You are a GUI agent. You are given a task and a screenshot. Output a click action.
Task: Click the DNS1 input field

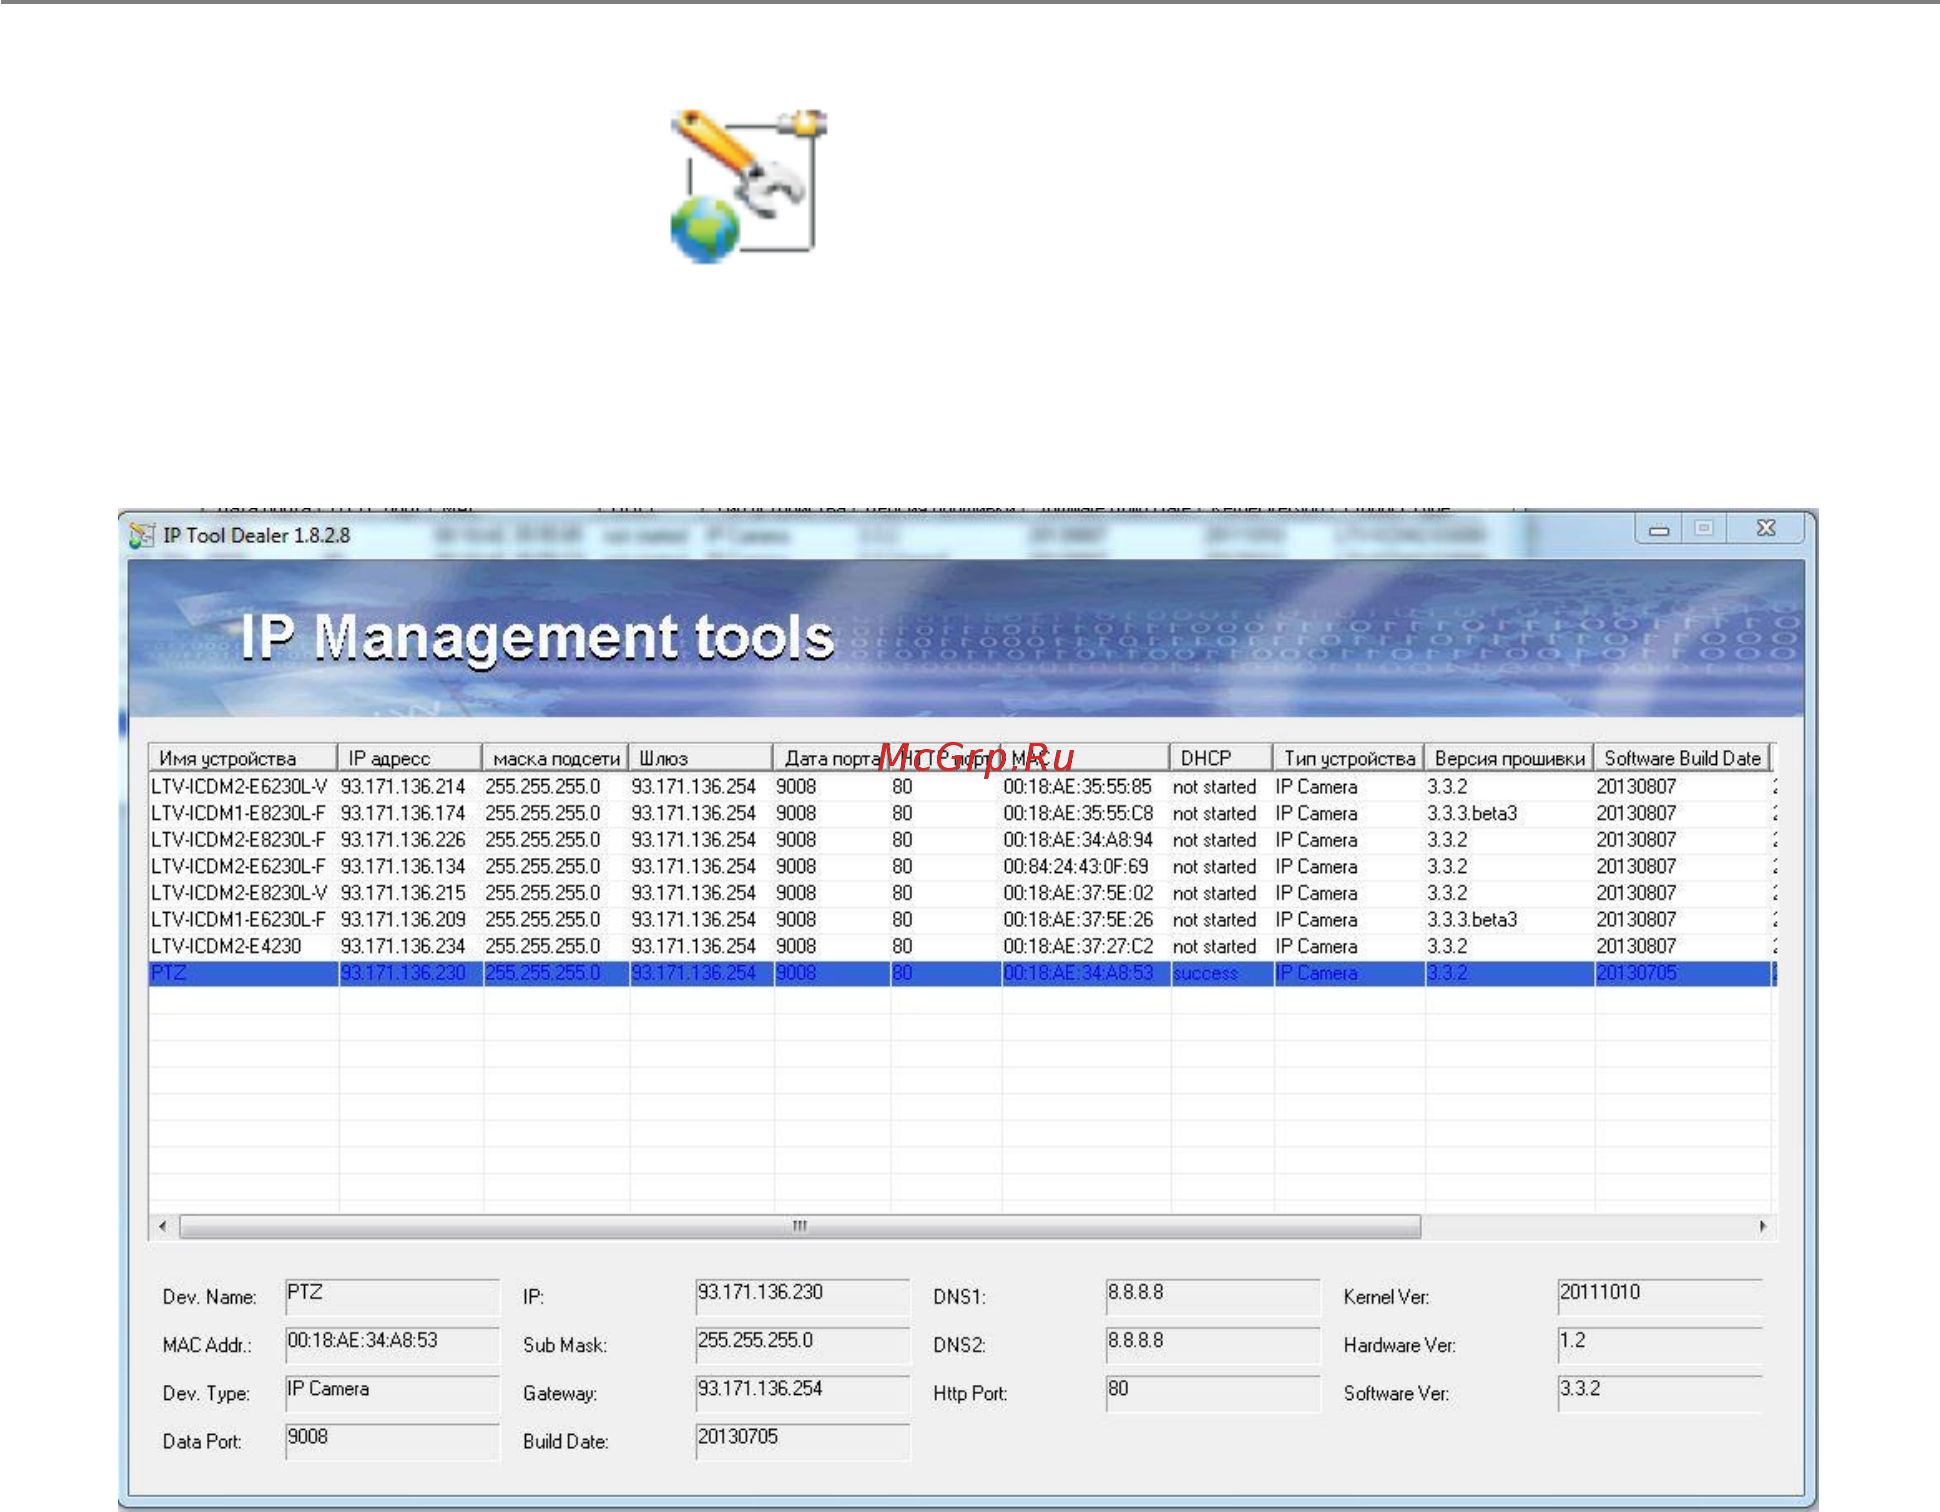pos(1212,1296)
